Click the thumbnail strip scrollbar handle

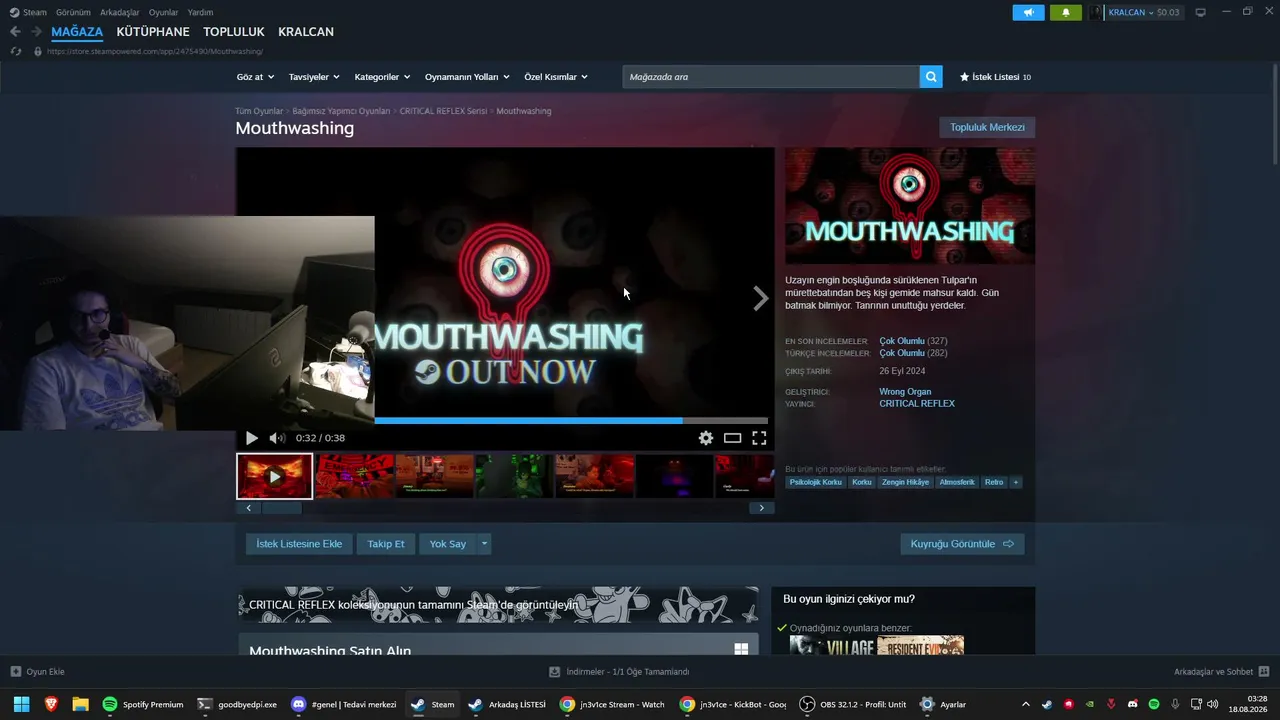282,508
